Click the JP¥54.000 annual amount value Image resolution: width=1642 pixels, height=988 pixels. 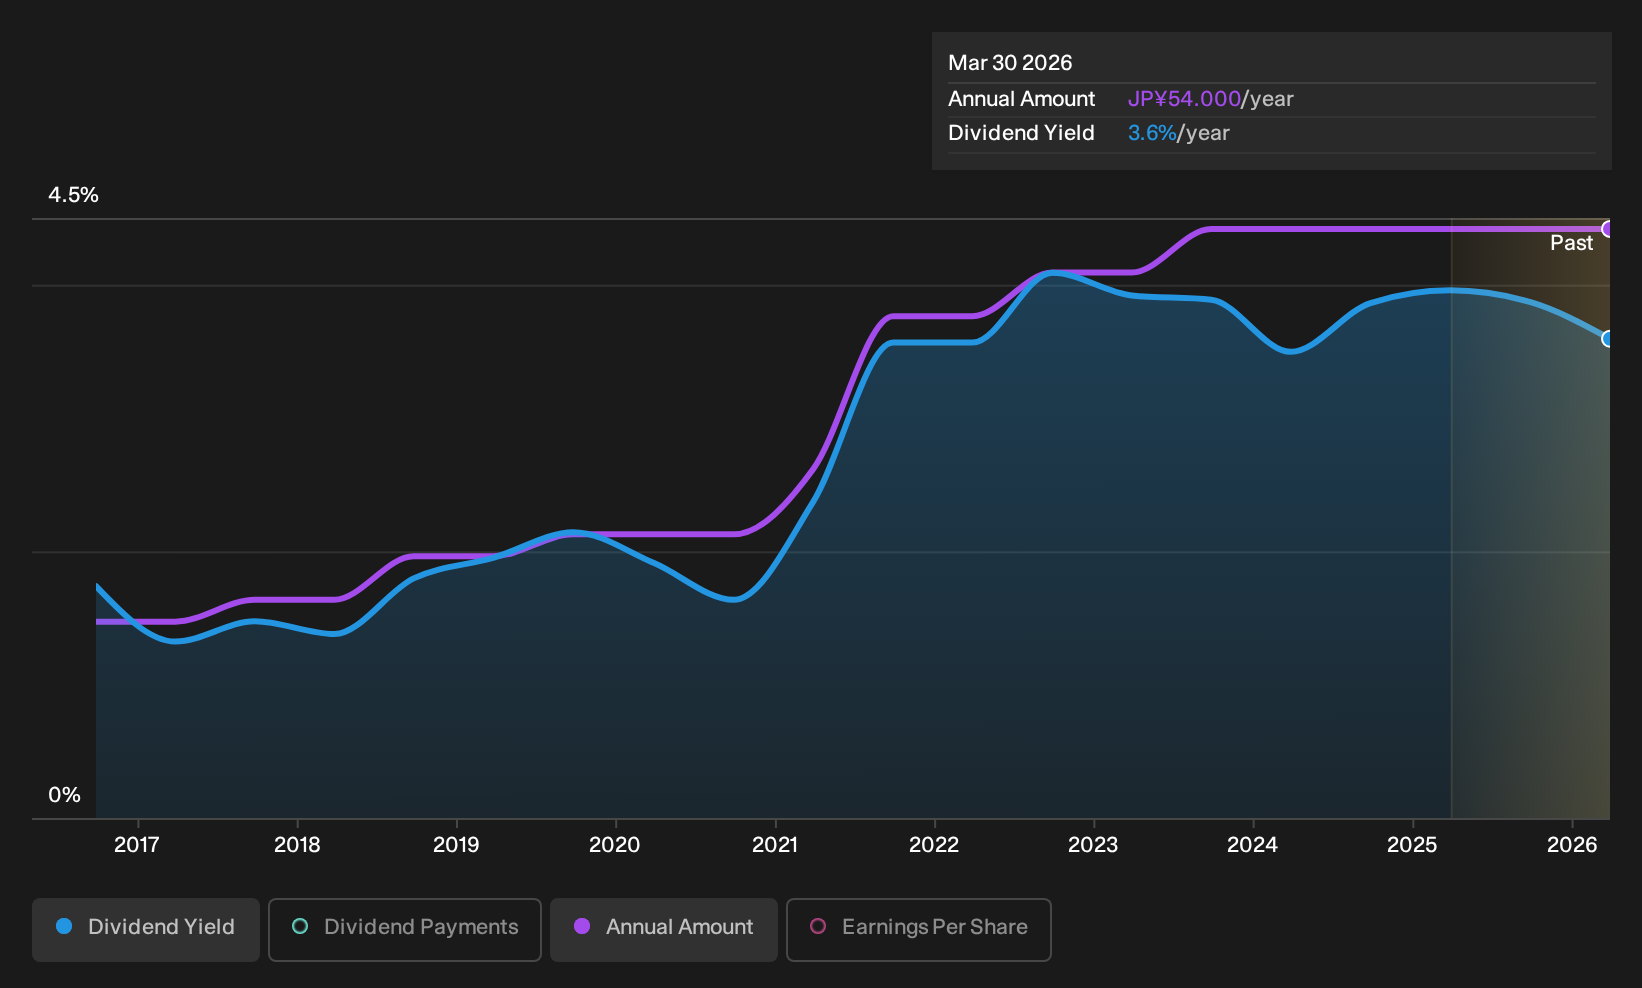tap(1184, 99)
